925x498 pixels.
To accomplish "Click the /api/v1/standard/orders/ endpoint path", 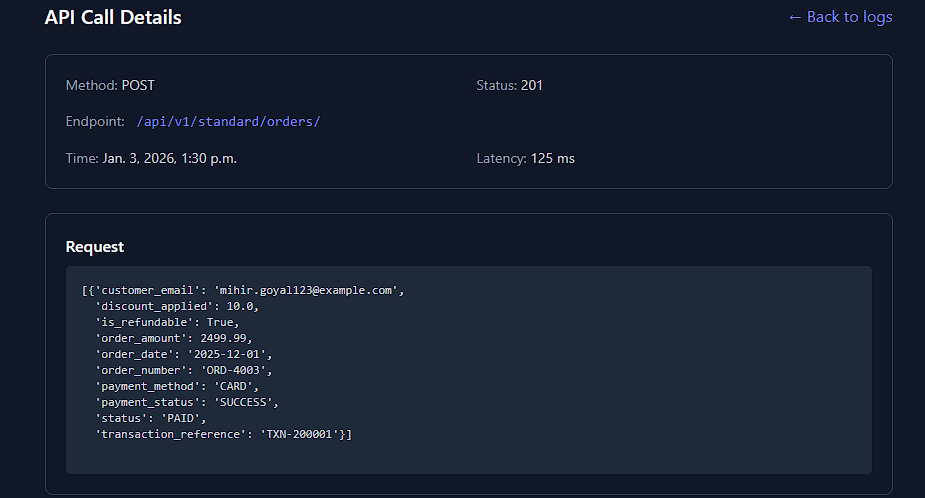I will pos(228,122).
